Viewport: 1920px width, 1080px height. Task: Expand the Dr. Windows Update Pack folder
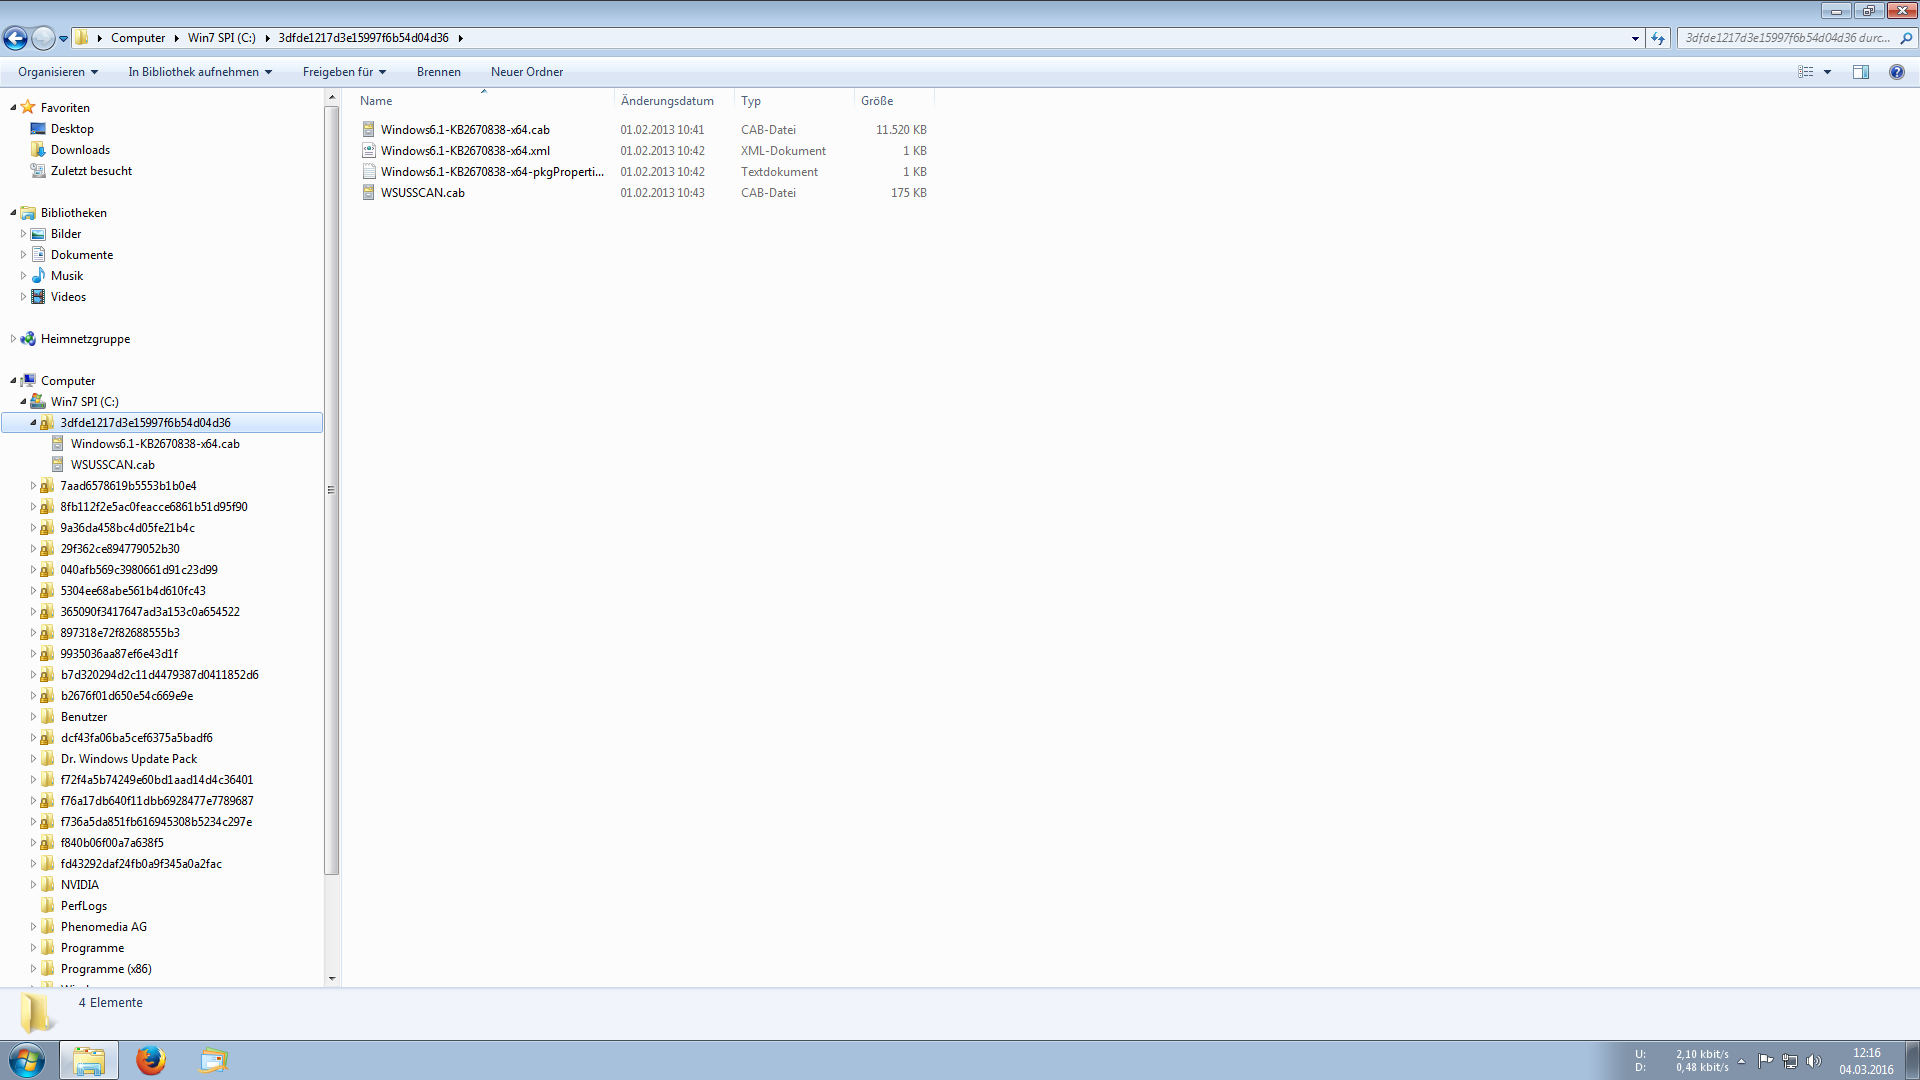pos(33,759)
